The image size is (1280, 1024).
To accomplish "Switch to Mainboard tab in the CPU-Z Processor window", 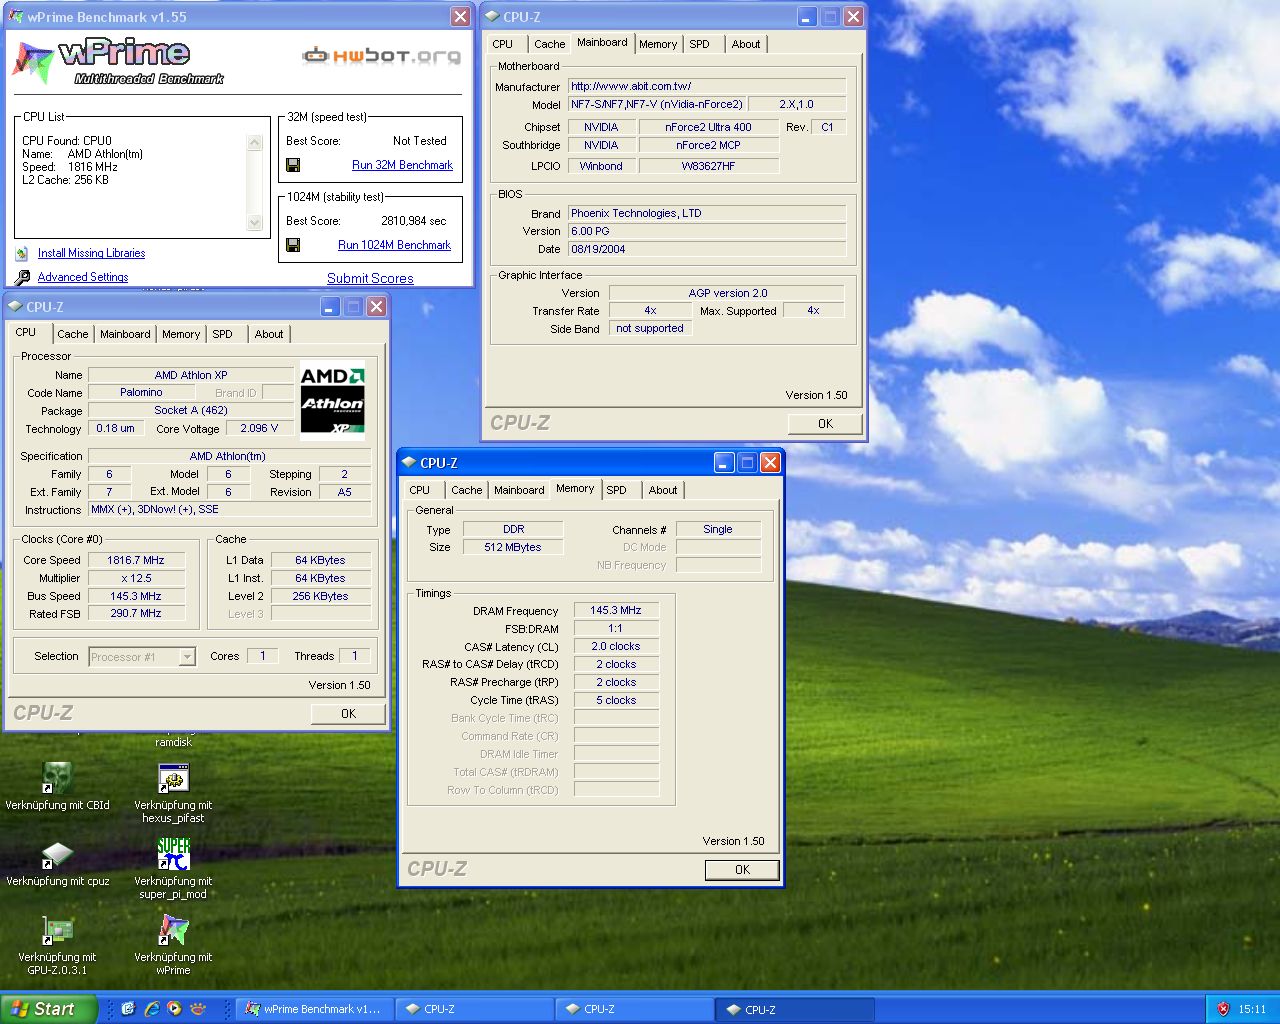I will [x=125, y=334].
